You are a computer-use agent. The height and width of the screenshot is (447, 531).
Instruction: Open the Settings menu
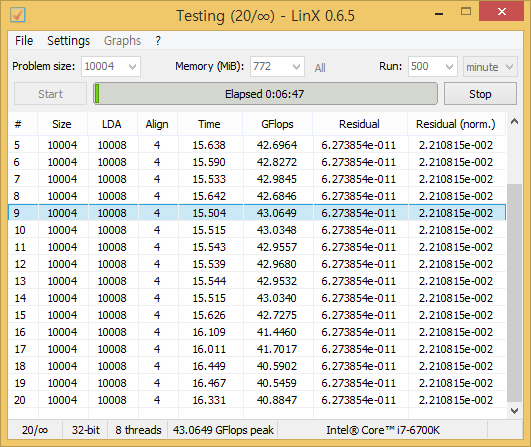(x=69, y=41)
